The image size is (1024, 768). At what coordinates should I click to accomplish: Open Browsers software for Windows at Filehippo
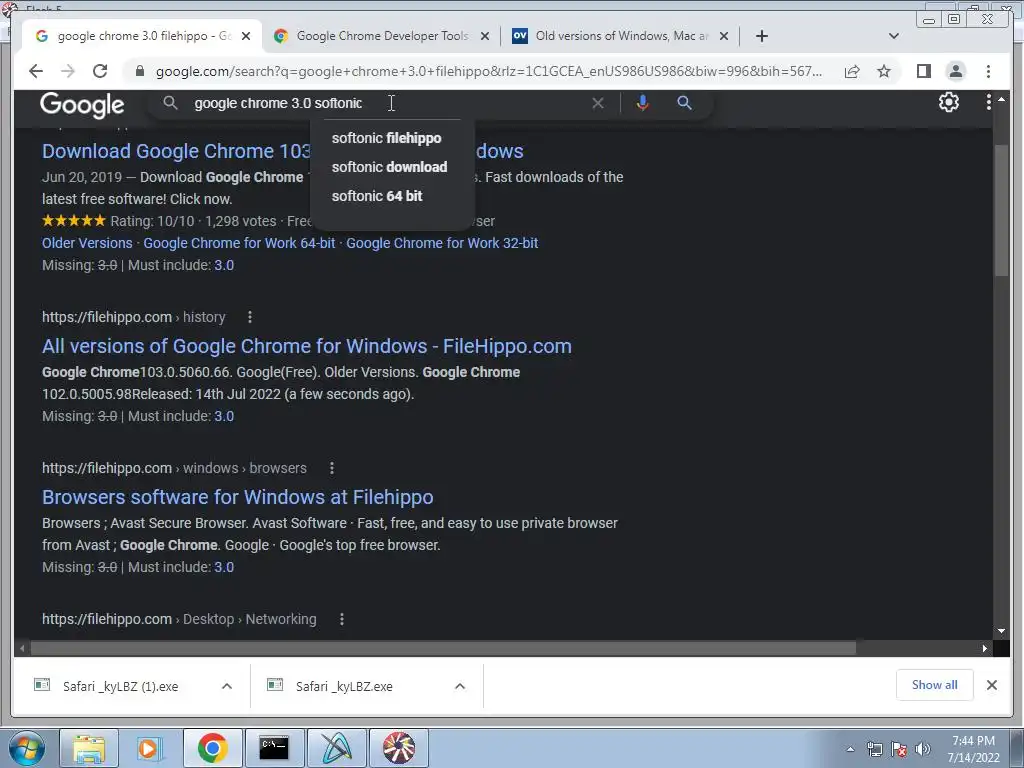coord(238,497)
